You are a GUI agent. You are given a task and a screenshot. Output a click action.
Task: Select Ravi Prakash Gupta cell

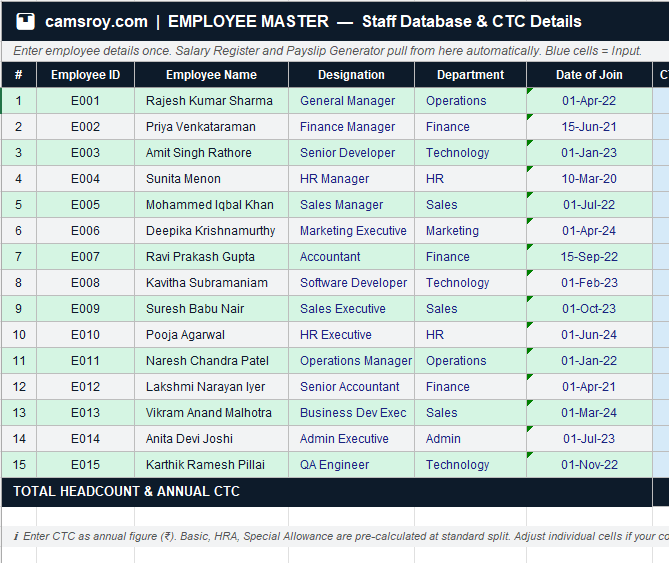211,257
